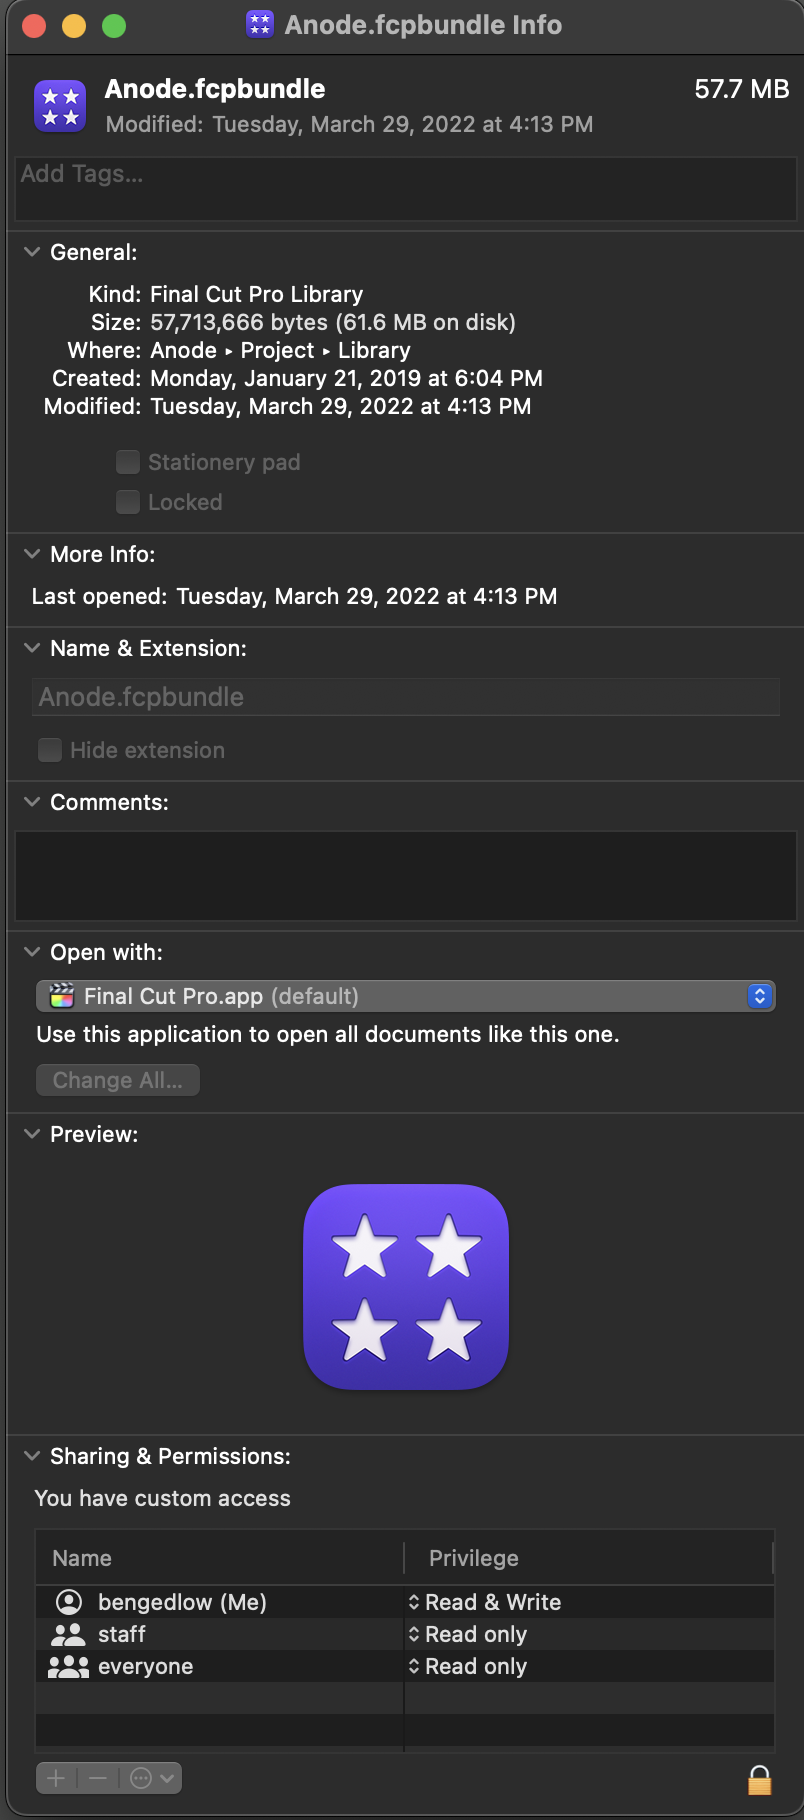The height and width of the screenshot is (1820, 804).
Task: Click the title bar proxy document icon
Action: click(260, 25)
